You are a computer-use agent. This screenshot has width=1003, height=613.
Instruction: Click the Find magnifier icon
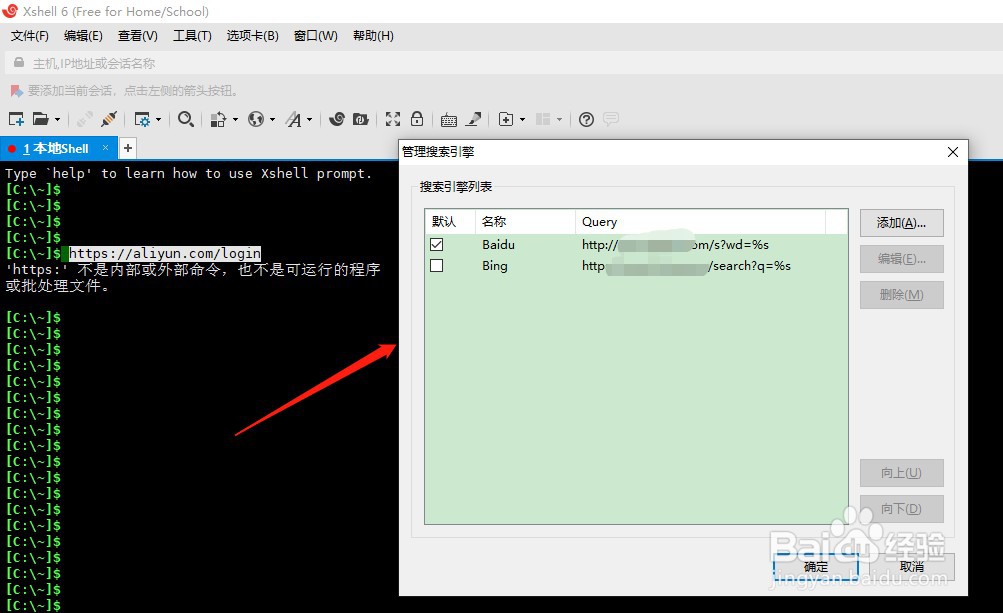(x=186, y=119)
